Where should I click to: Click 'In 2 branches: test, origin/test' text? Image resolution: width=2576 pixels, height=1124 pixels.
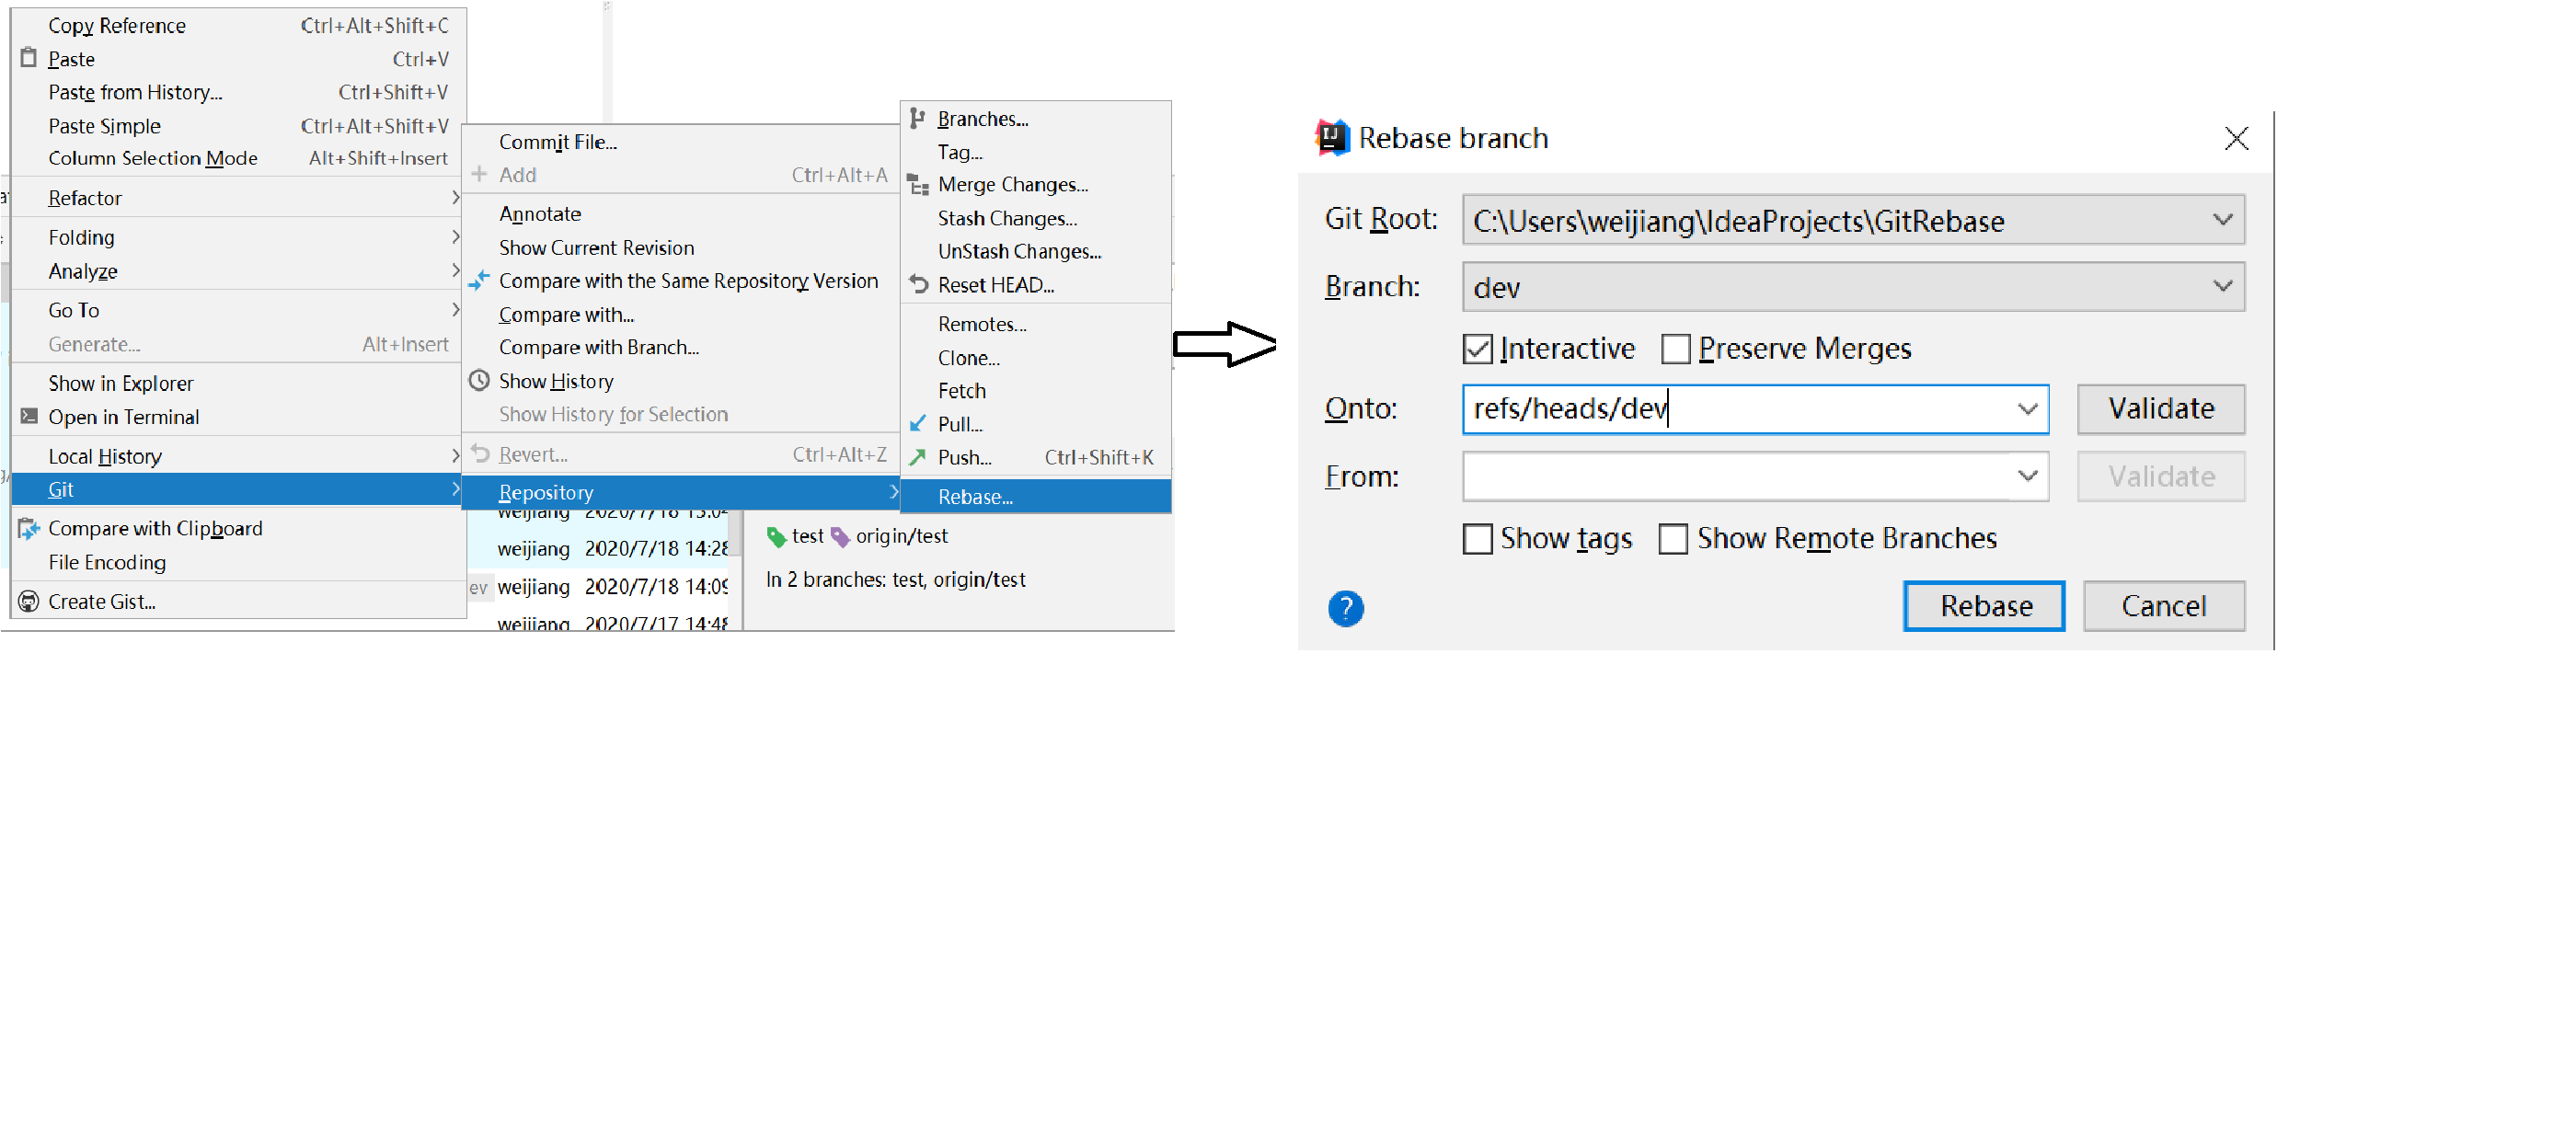point(895,579)
